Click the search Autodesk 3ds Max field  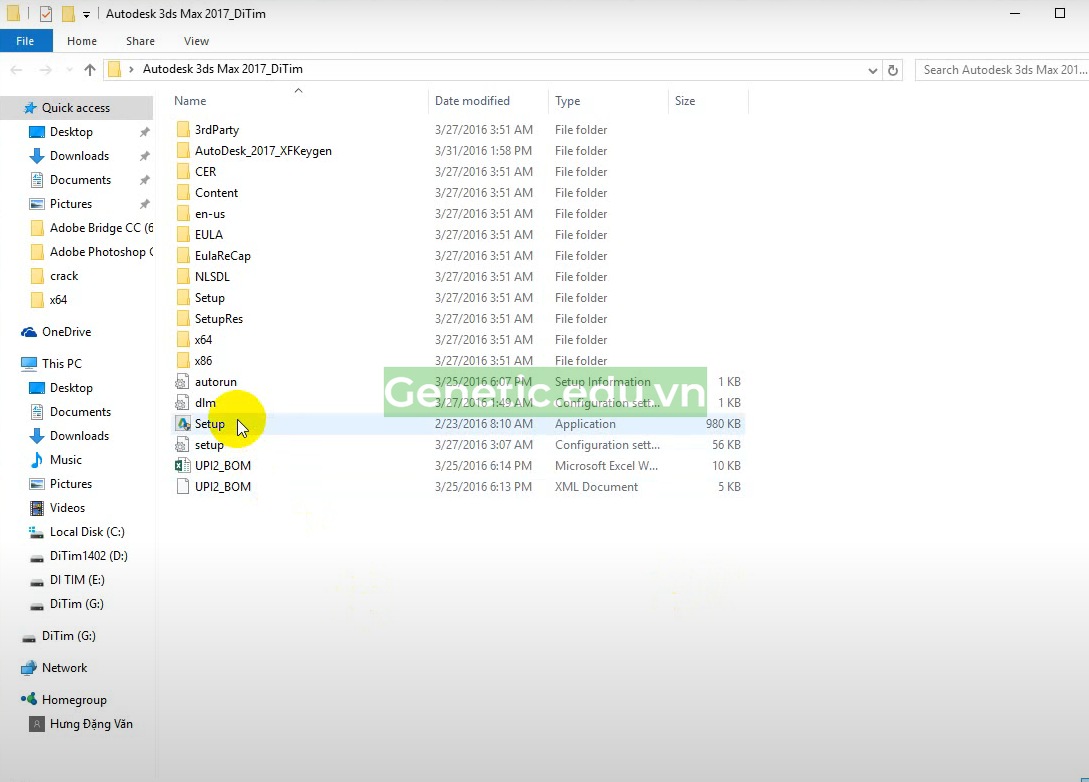[x=1002, y=70]
